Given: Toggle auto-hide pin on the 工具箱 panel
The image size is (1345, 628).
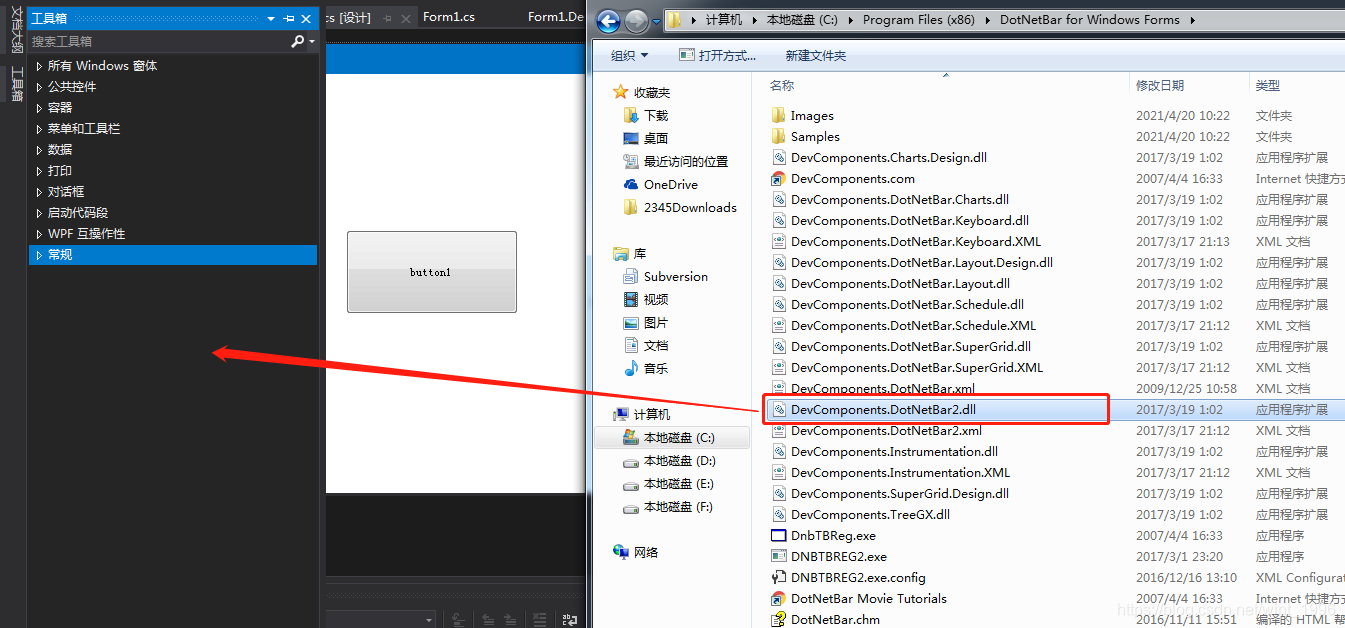Looking at the screenshot, I should 289,19.
